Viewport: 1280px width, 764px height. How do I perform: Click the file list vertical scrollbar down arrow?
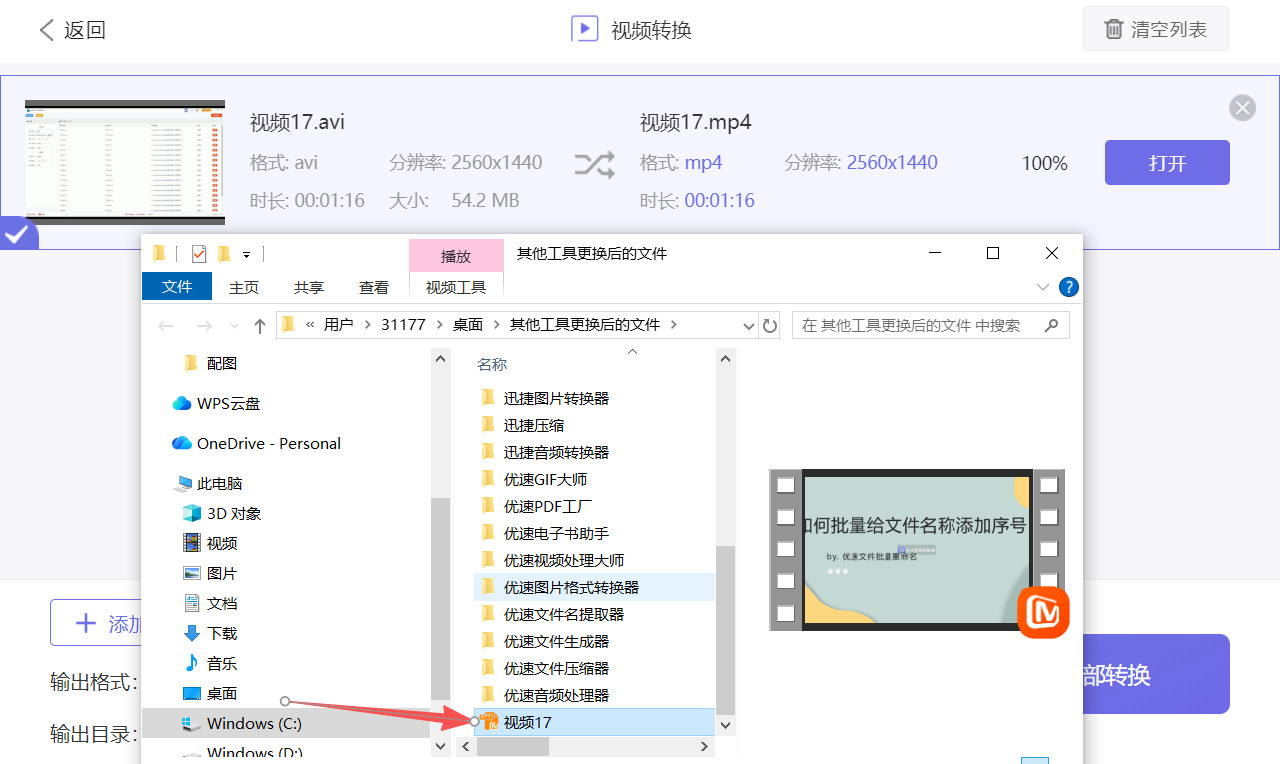[726, 724]
